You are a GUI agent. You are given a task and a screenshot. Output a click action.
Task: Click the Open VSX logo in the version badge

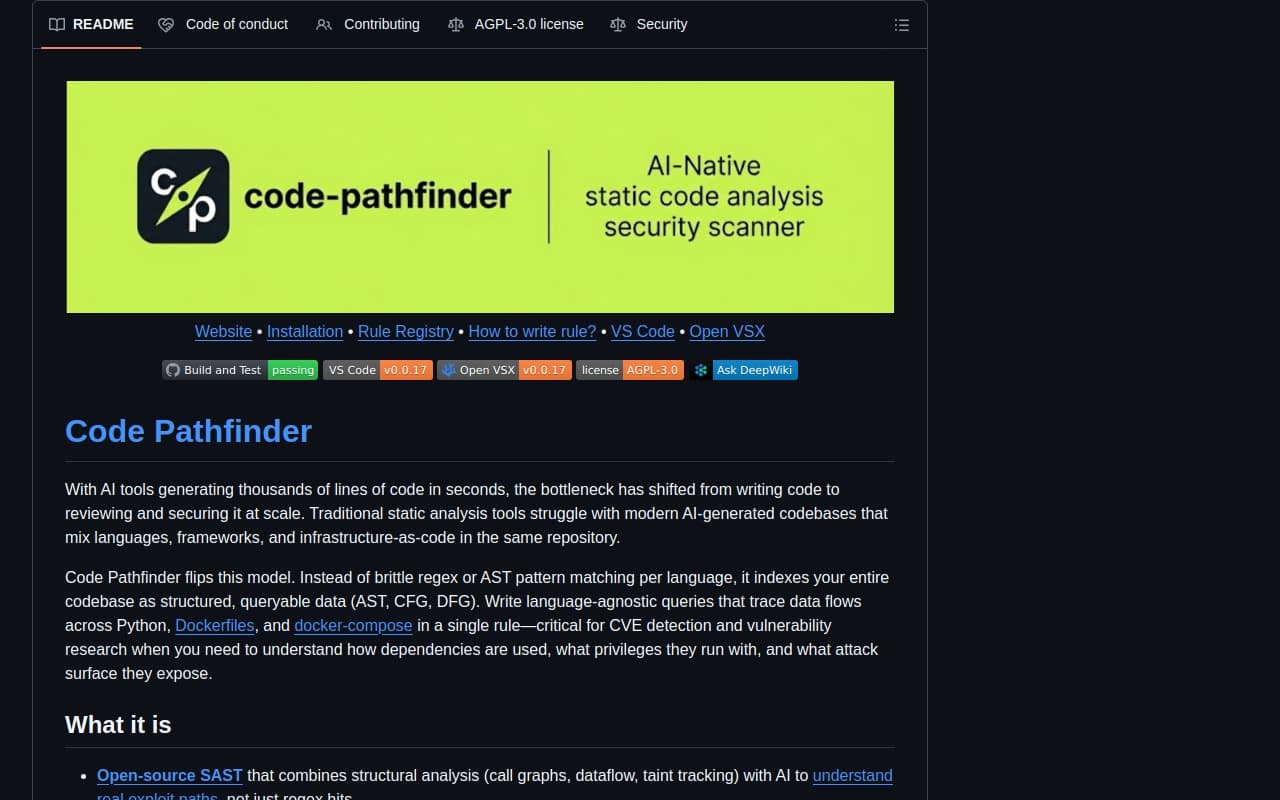pyautogui.click(x=448, y=369)
